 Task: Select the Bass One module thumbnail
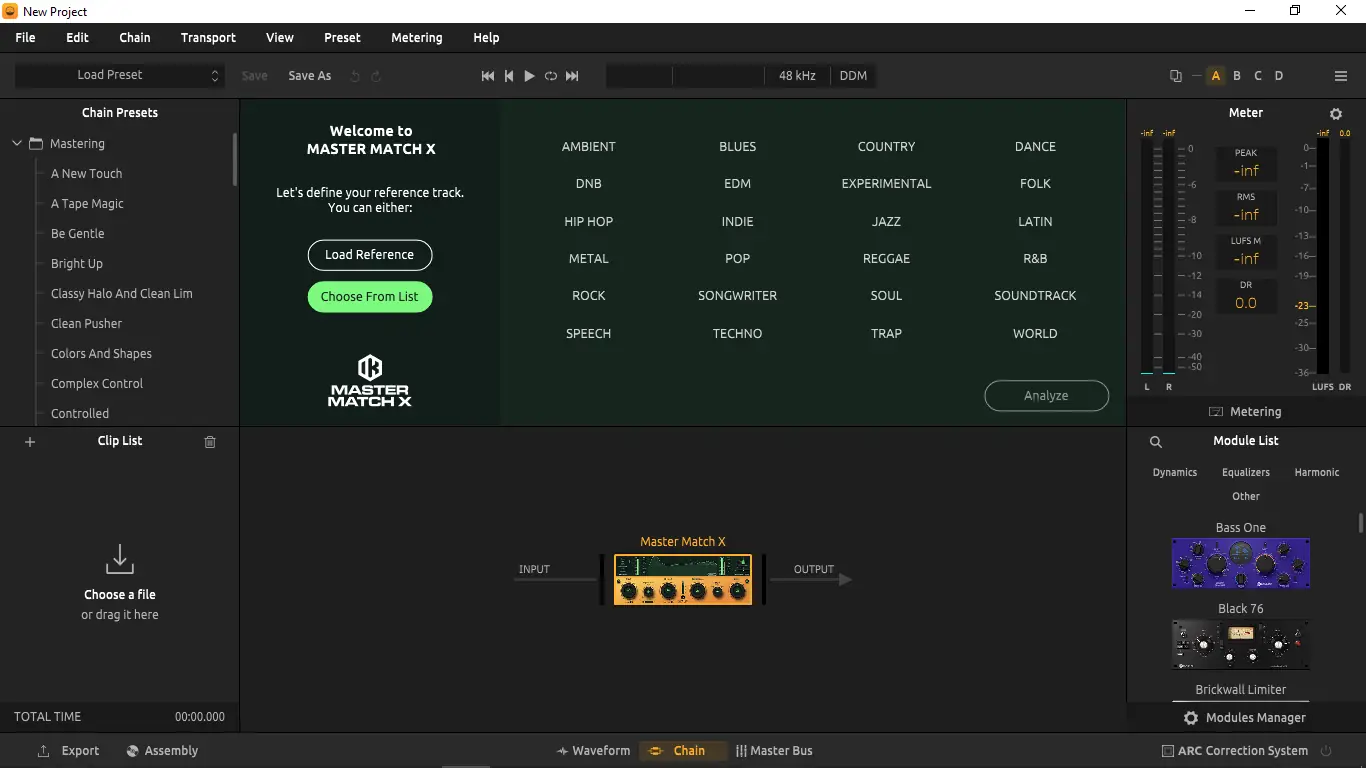(1241, 563)
